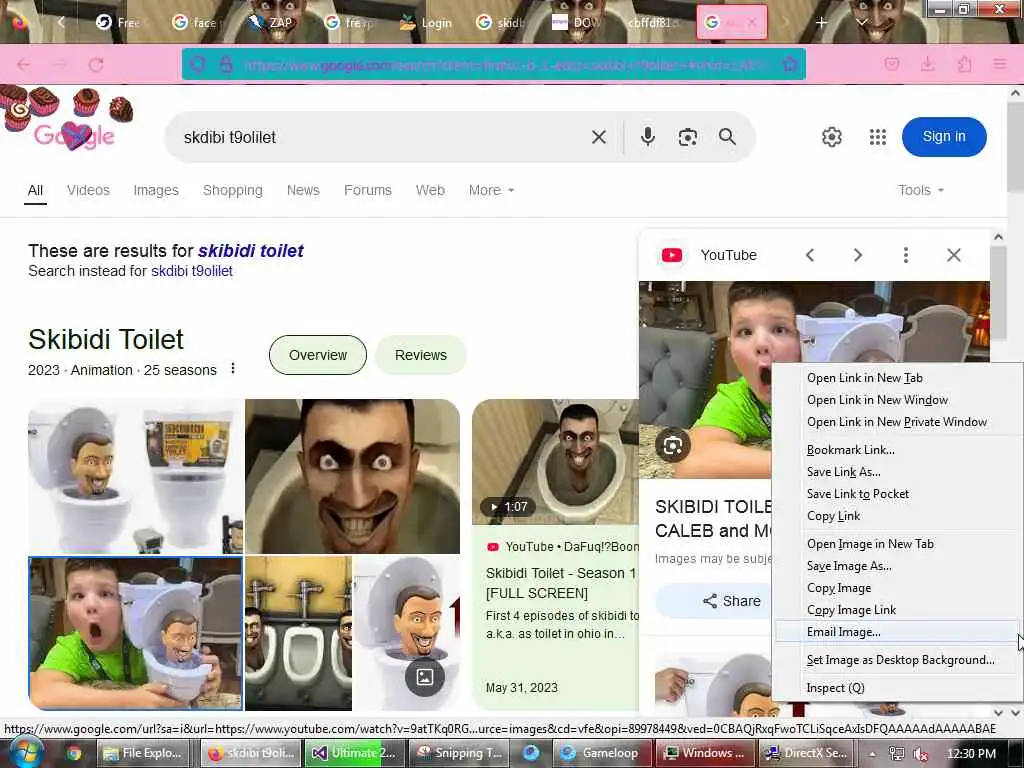Image resolution: width=1024 pixels, height=768 pixels.
Task: Clear the search box with the X icon
Action: [x=598, y=137]
